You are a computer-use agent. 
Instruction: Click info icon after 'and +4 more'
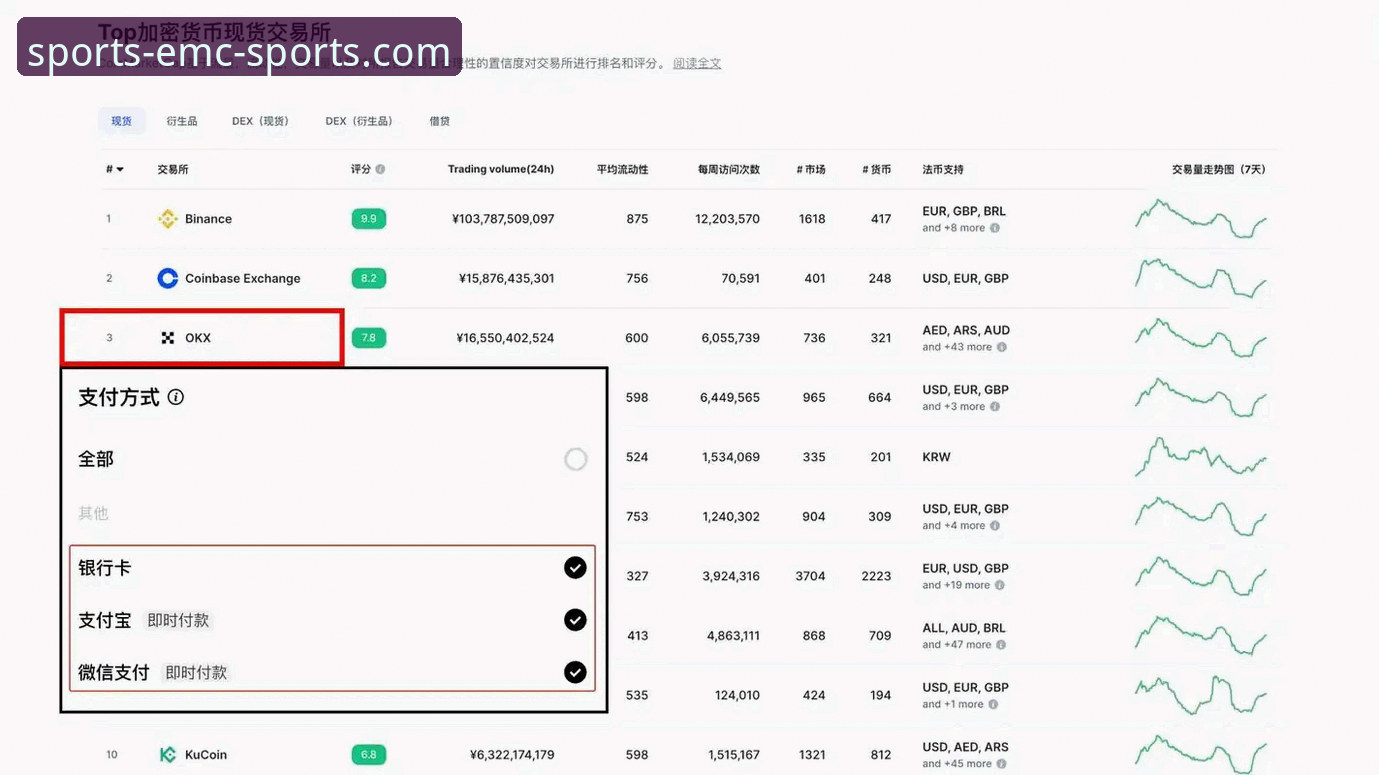click(x=995, y=526)
